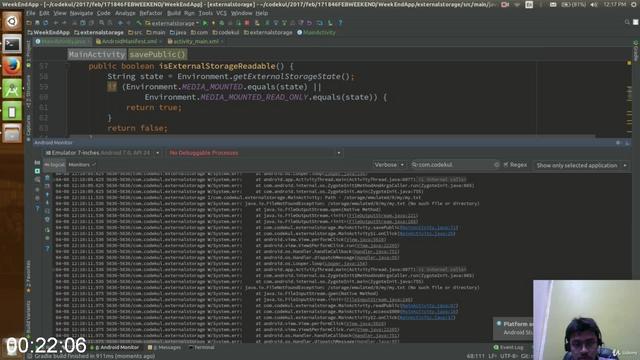Select the Monitors tab

coord(82,165)
